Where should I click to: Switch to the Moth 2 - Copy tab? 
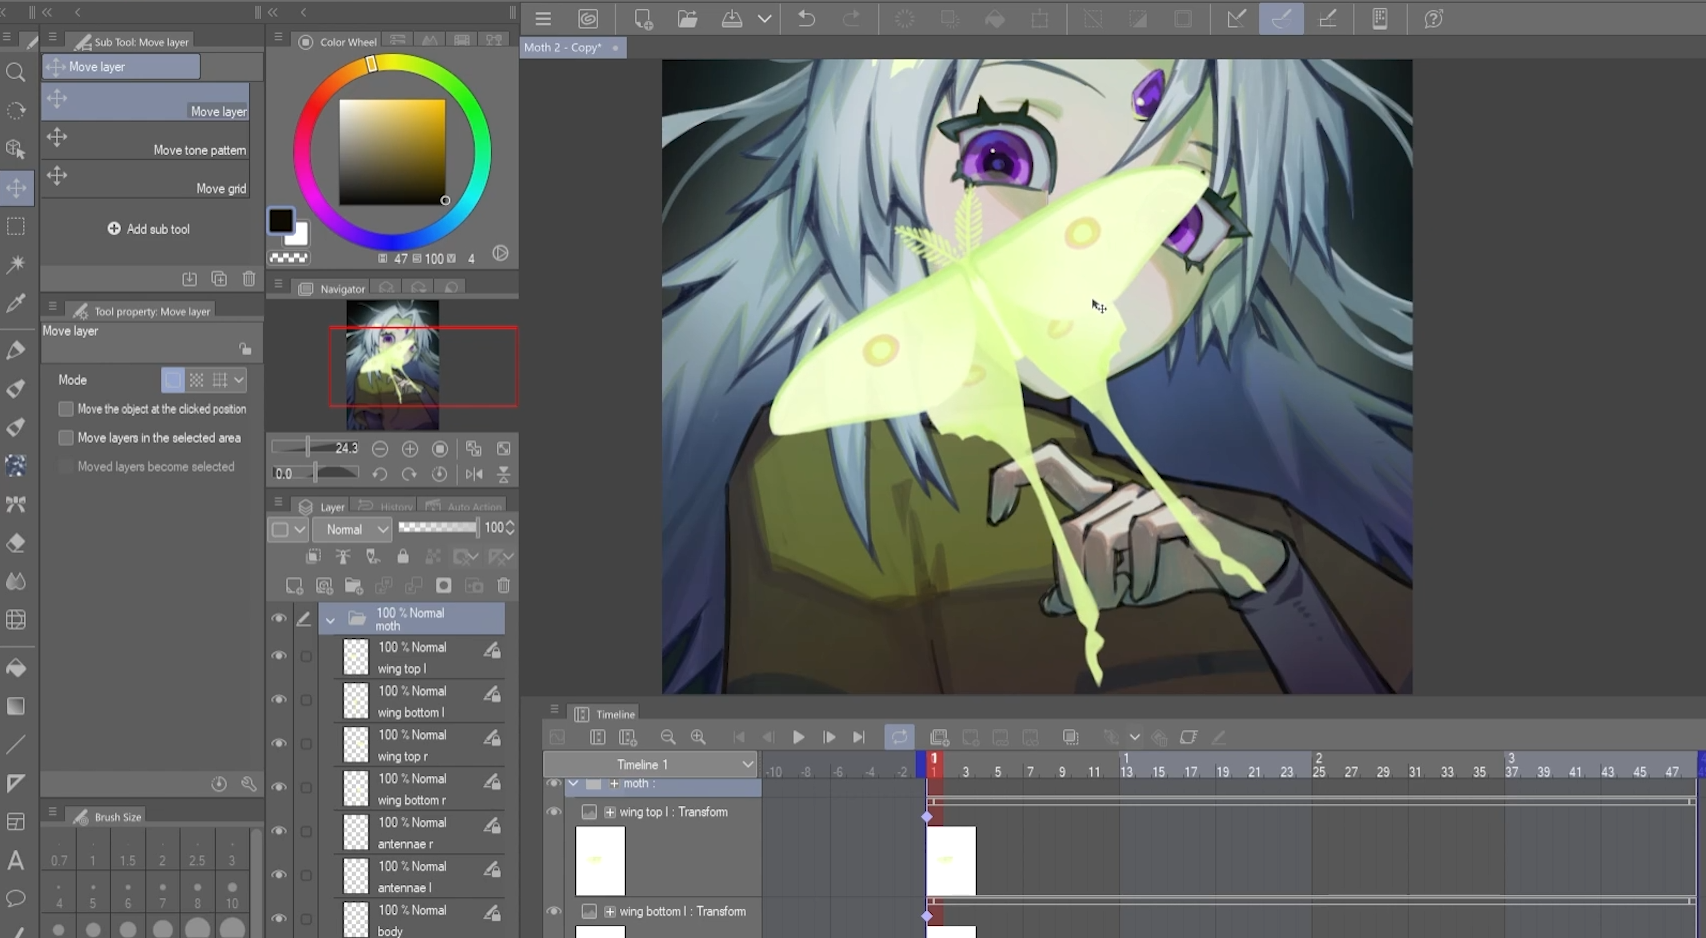(564, 47)
